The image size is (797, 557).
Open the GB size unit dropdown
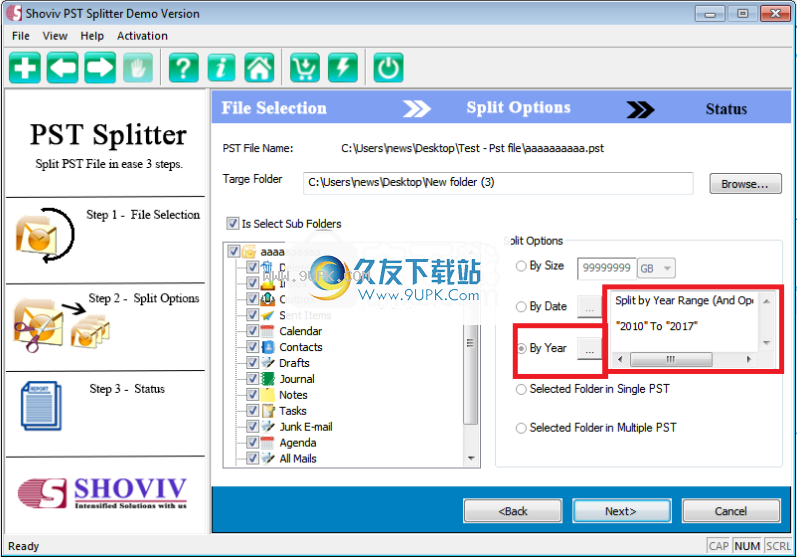click(656, 268)
